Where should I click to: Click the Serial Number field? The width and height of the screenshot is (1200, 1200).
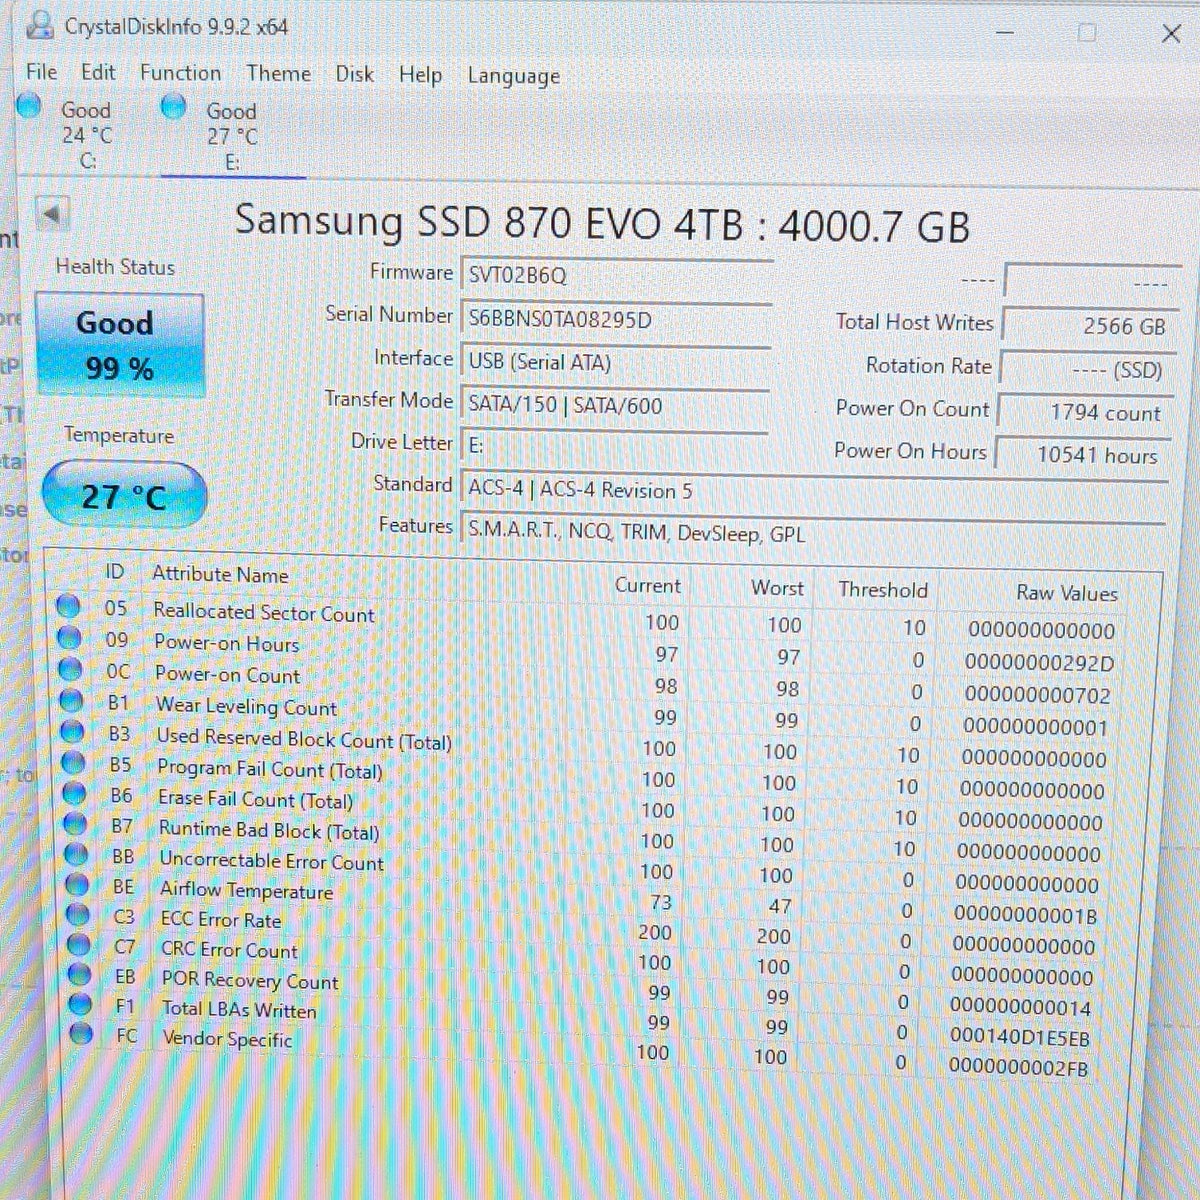[x=615, y=320]
